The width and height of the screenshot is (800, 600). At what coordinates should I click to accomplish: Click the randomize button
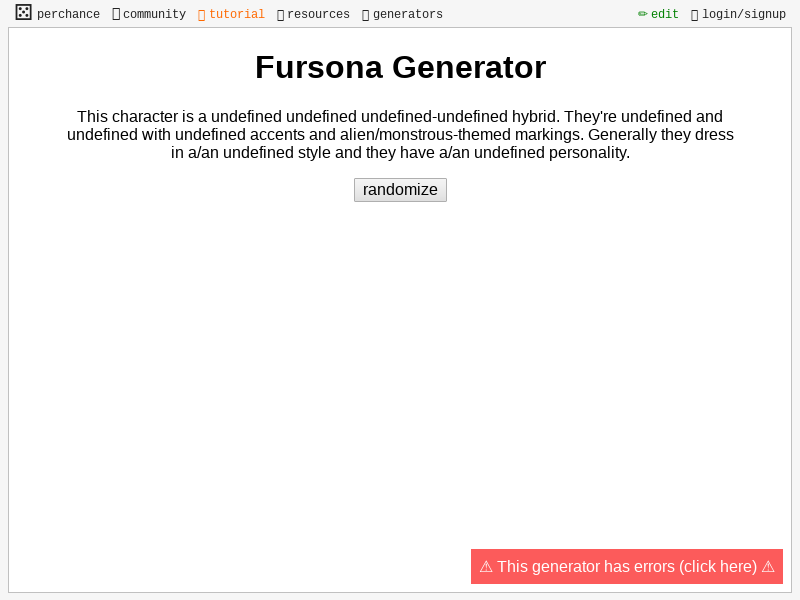click(400, 189)
